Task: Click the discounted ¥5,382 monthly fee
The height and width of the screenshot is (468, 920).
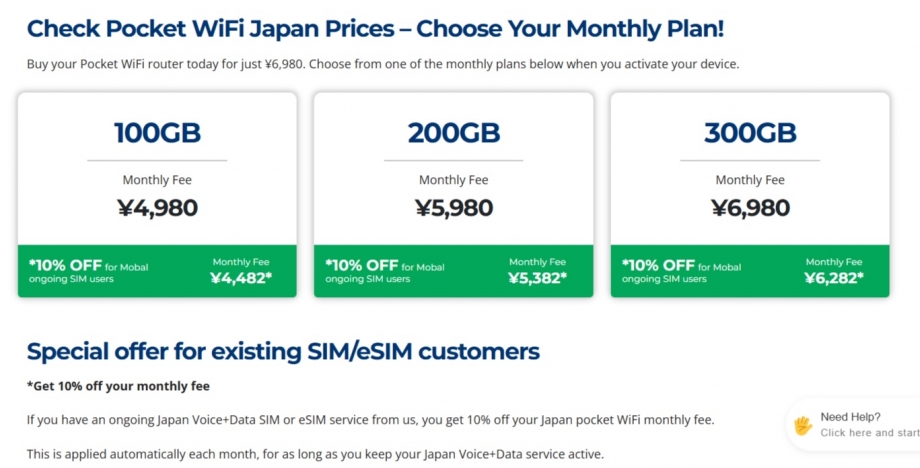Action: tap(537, 278)
